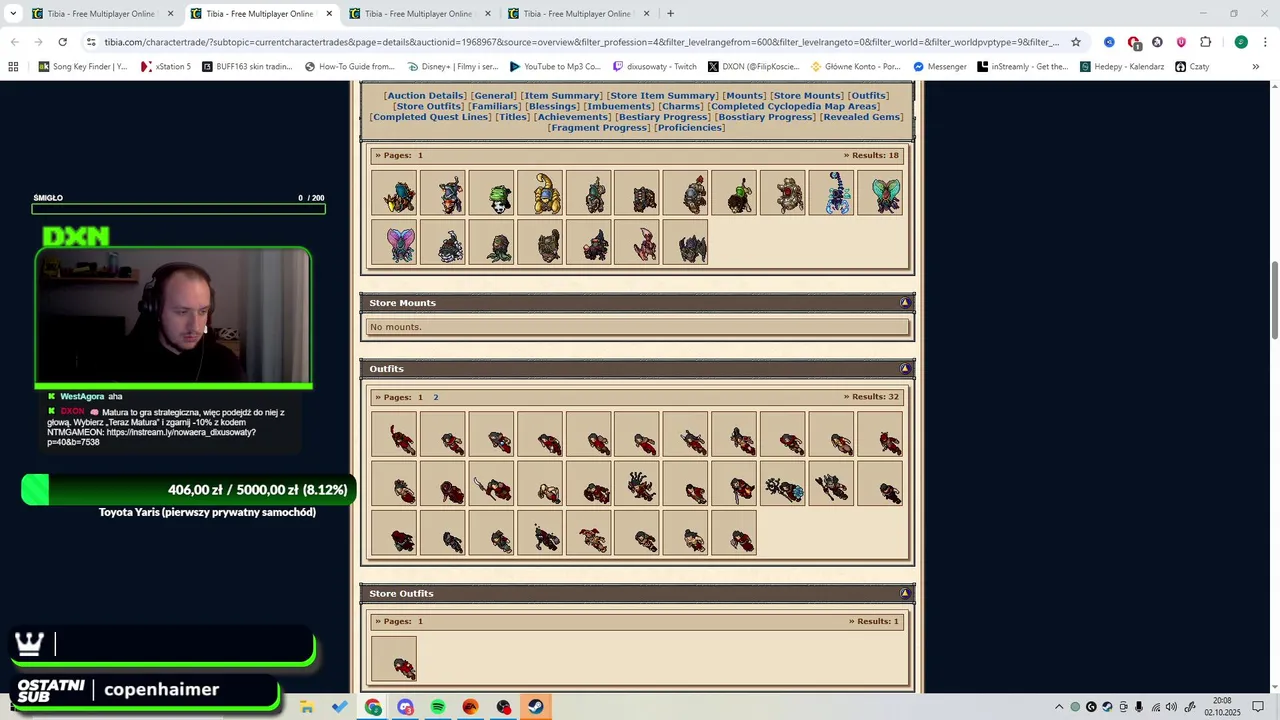The image size is (1280, 720).
Task: Jump to Bestiary Progress section
Action: [x=663, y=117]
